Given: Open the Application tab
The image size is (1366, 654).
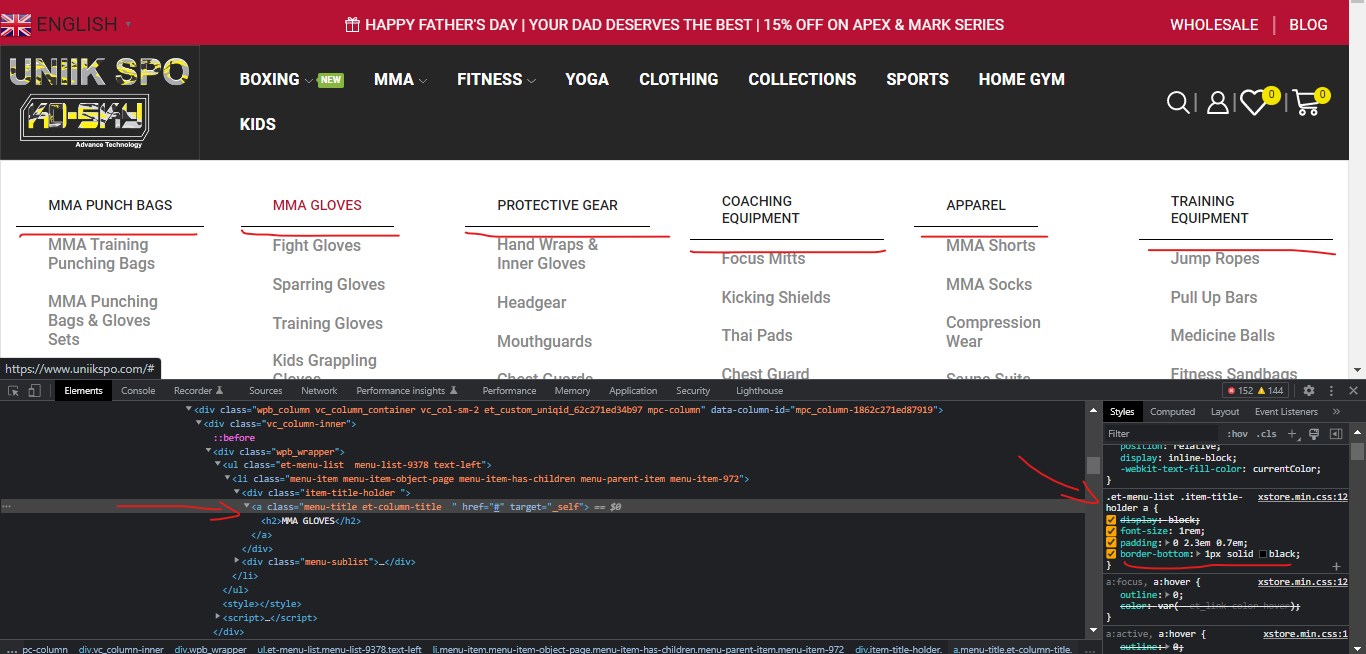Looking at the screenshot, I should click(x=633, y=390).
